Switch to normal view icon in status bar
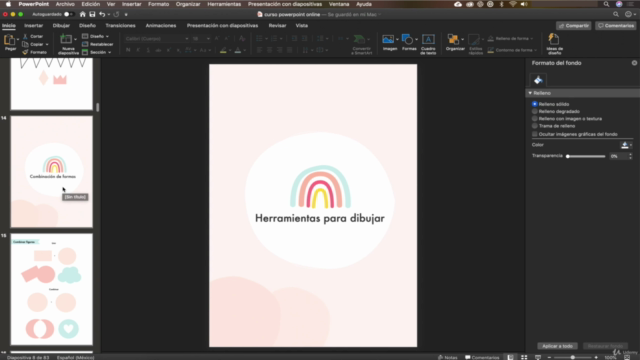This screenshot has width=640, height=360. [x=510, y=357]
